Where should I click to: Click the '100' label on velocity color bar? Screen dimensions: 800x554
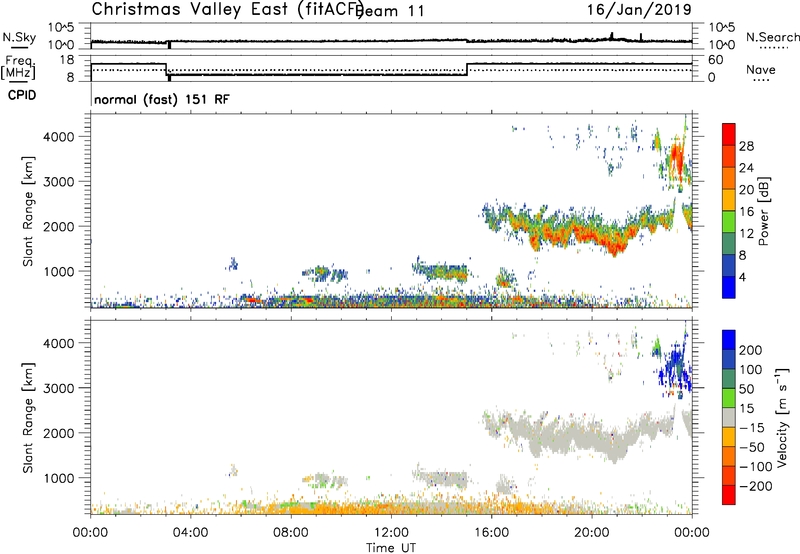750,369
